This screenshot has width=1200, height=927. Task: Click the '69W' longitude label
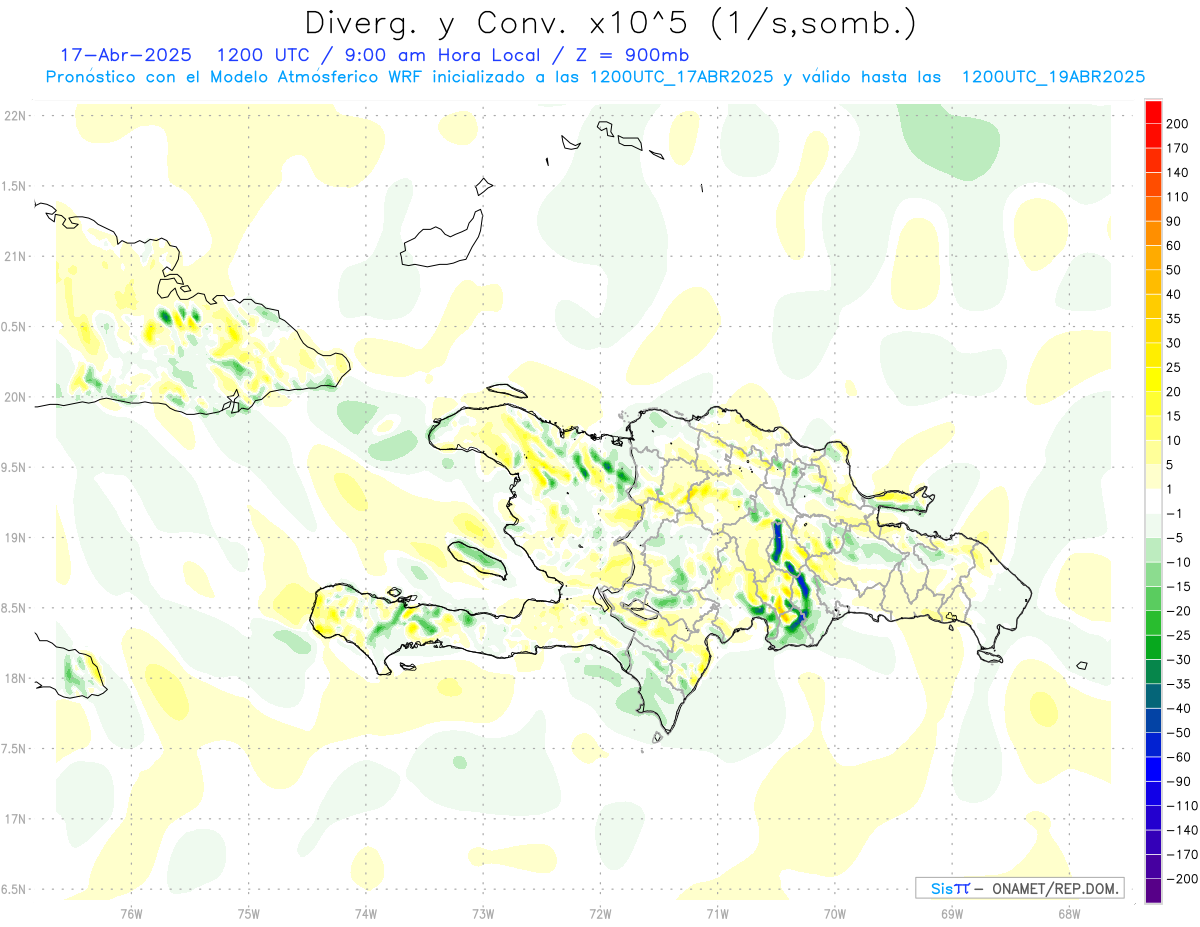click(x=952, y=913)
